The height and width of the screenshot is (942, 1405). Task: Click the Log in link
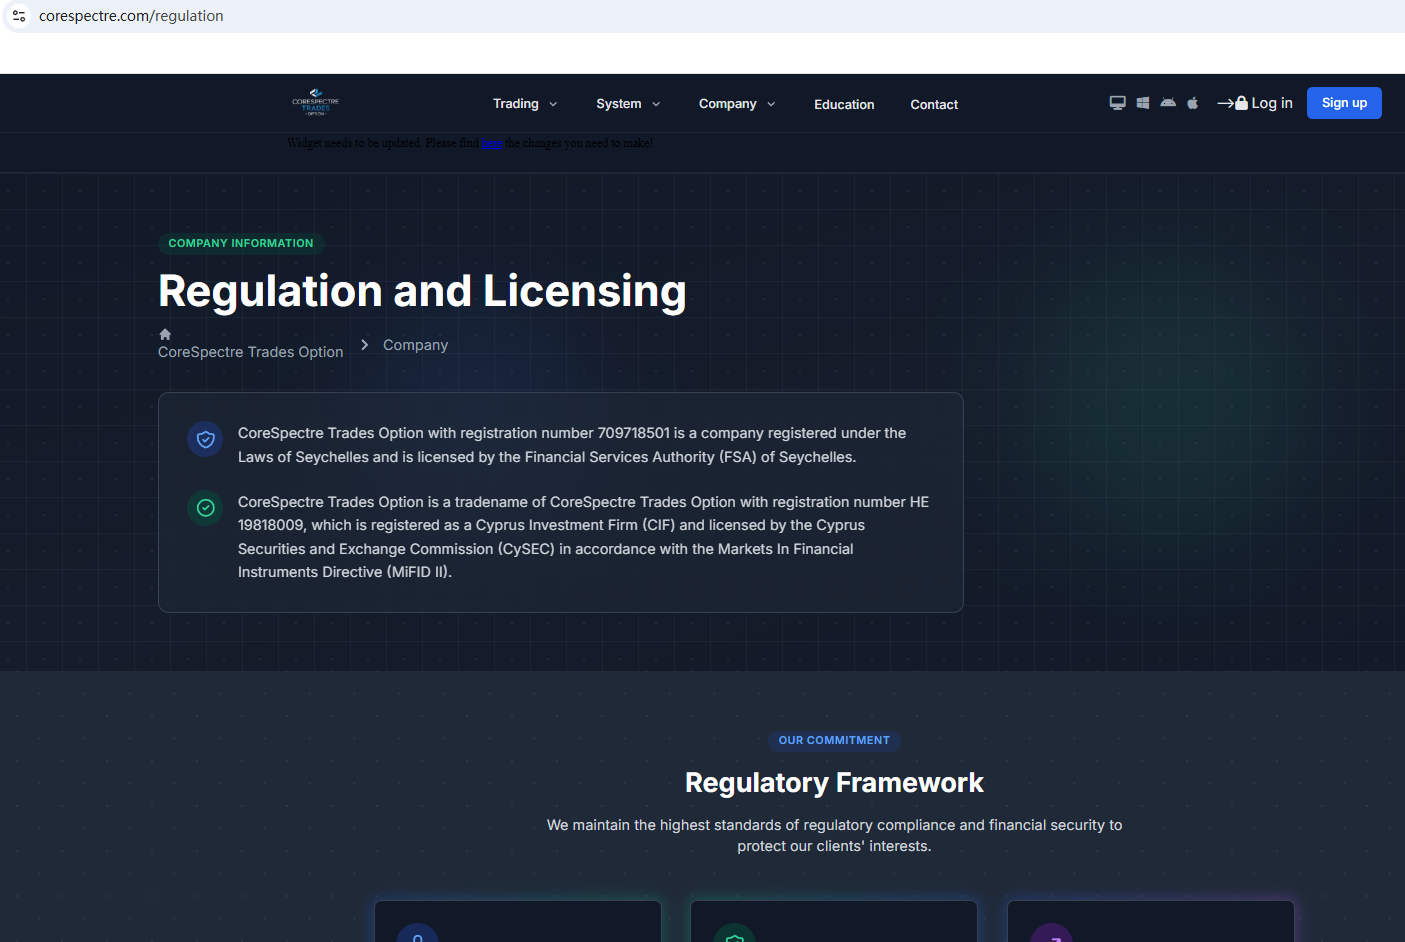[1255, 103]
